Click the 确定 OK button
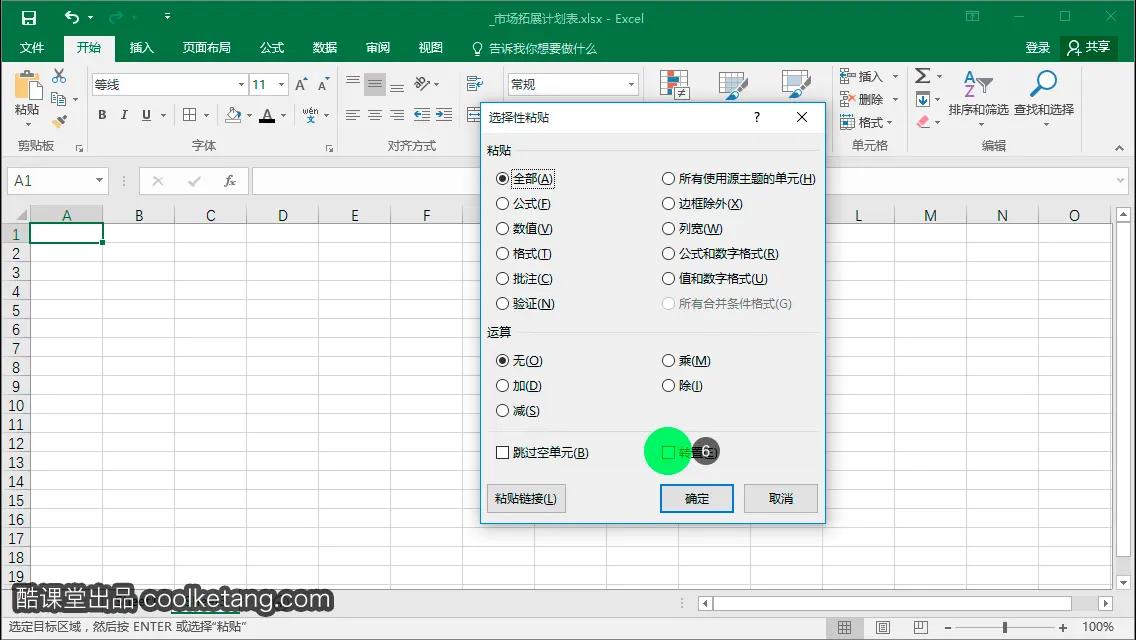 tap(697, 499)
